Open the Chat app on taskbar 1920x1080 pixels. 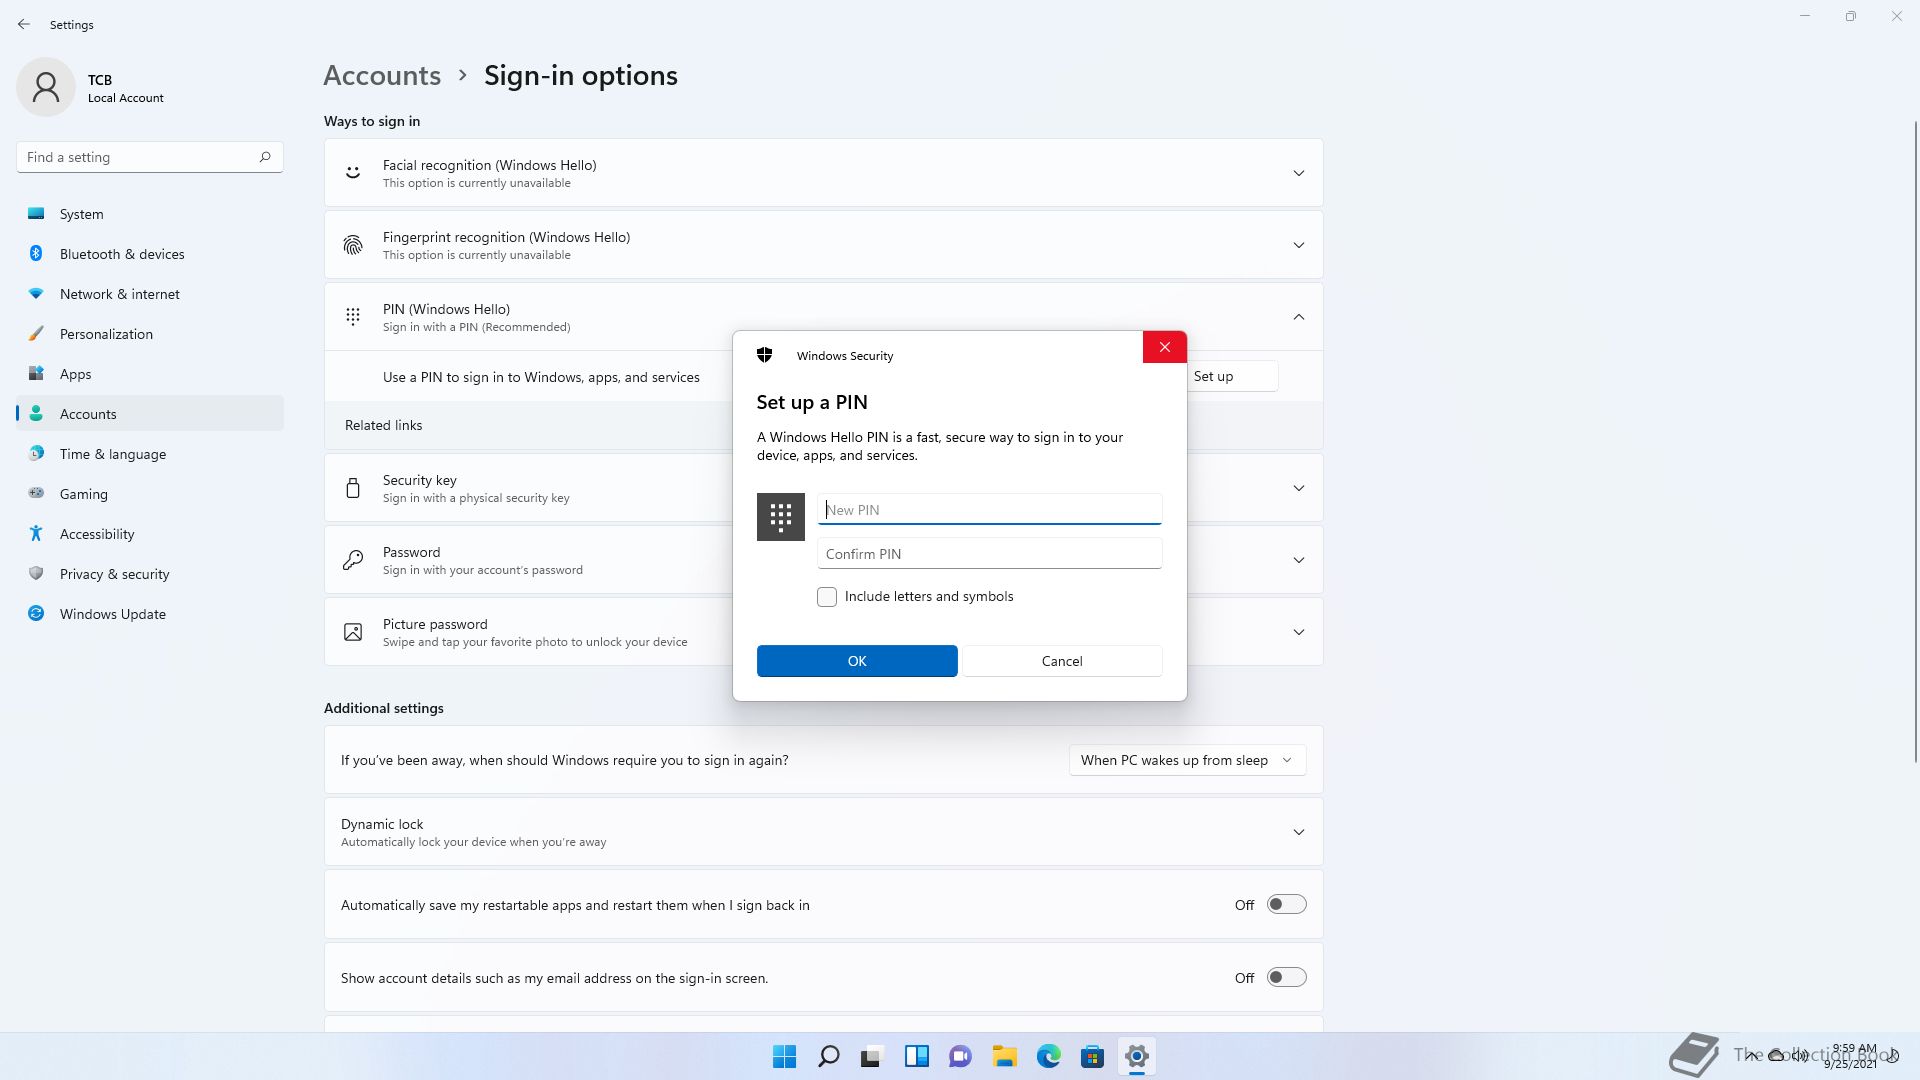tap(961, 1056)
